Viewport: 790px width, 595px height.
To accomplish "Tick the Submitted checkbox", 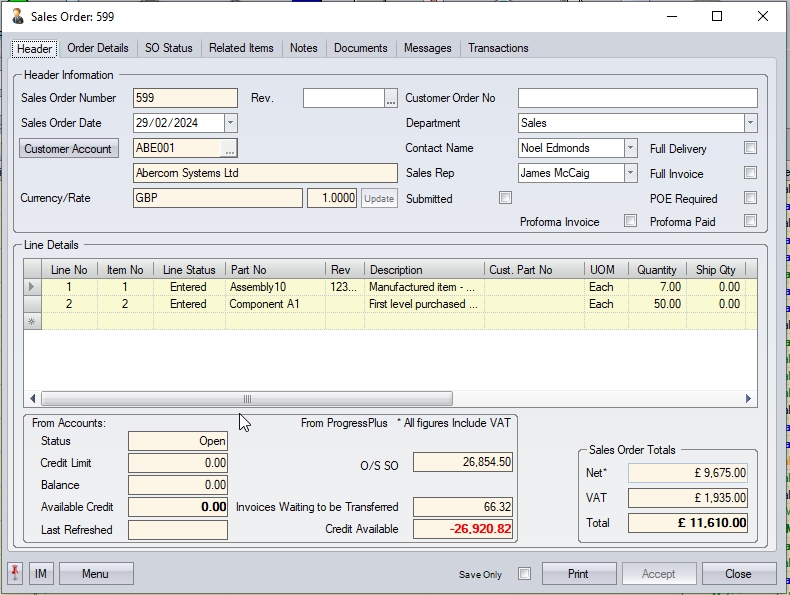I will tap(505, 198).
